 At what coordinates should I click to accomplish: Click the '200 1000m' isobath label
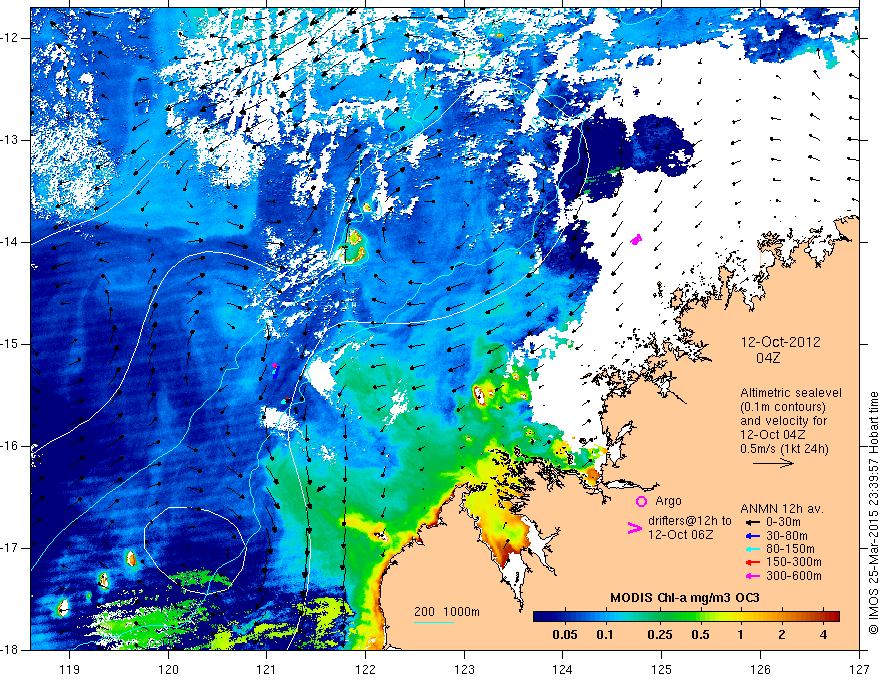(x=447, y=612)
